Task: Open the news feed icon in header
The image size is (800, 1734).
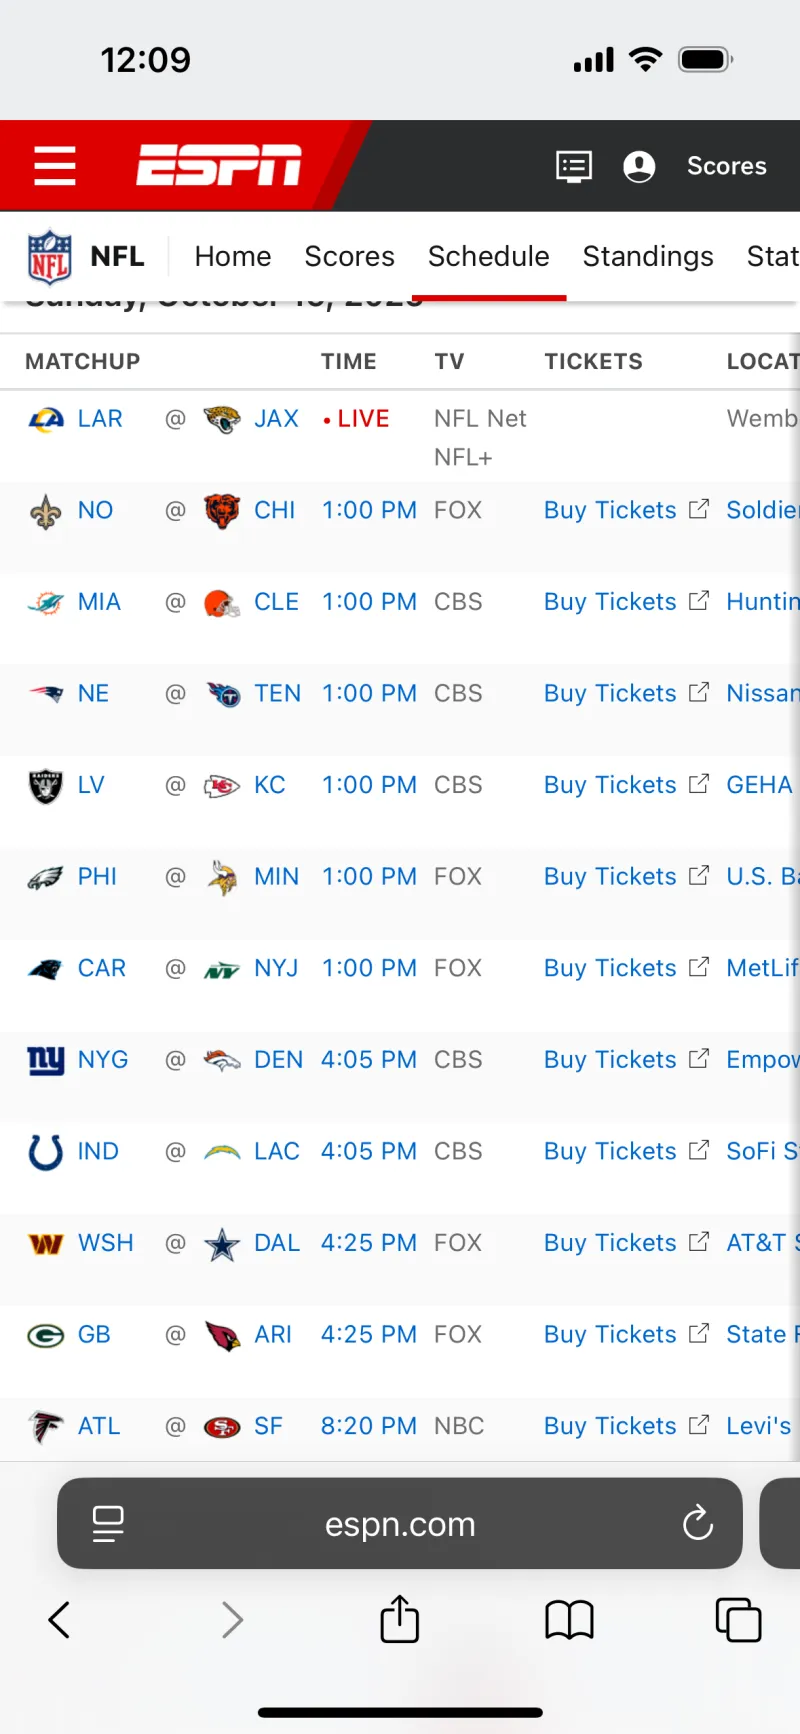Action: point(574,166)
